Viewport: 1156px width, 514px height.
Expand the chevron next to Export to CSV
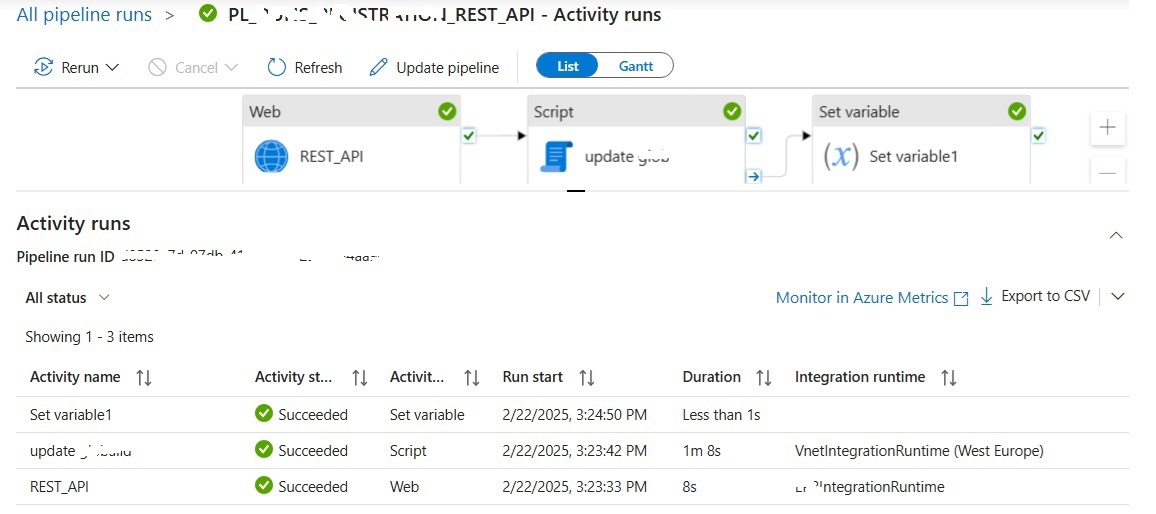pos(1118,296)
